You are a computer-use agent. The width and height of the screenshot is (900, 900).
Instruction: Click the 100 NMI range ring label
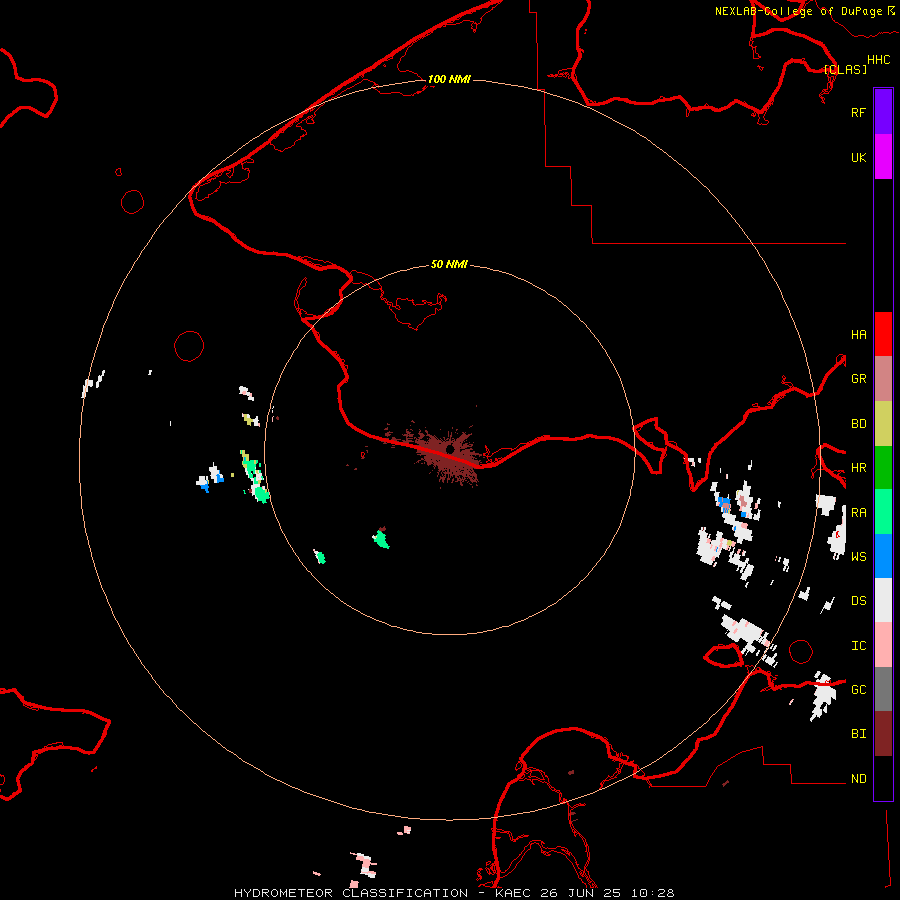(449, 79)
